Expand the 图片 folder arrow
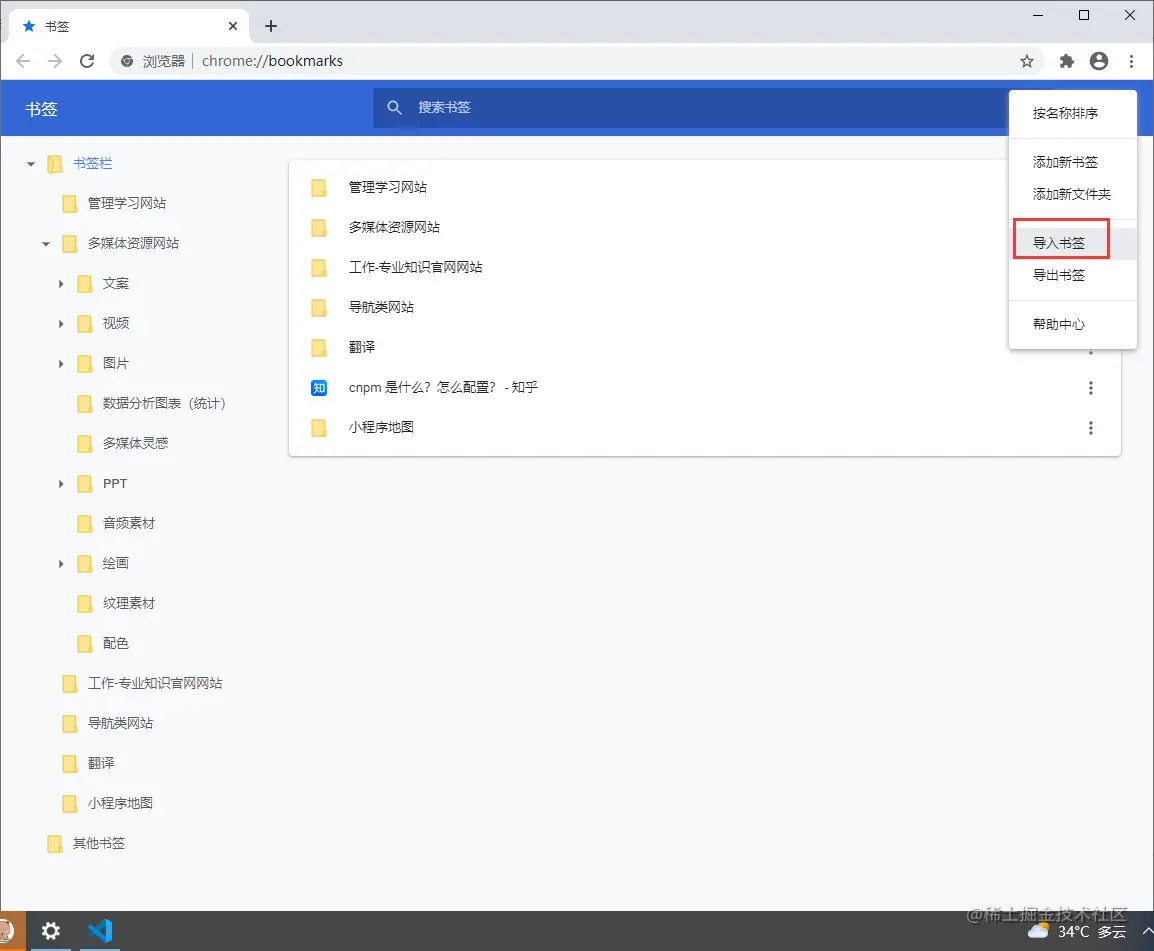 pos(61,364)
